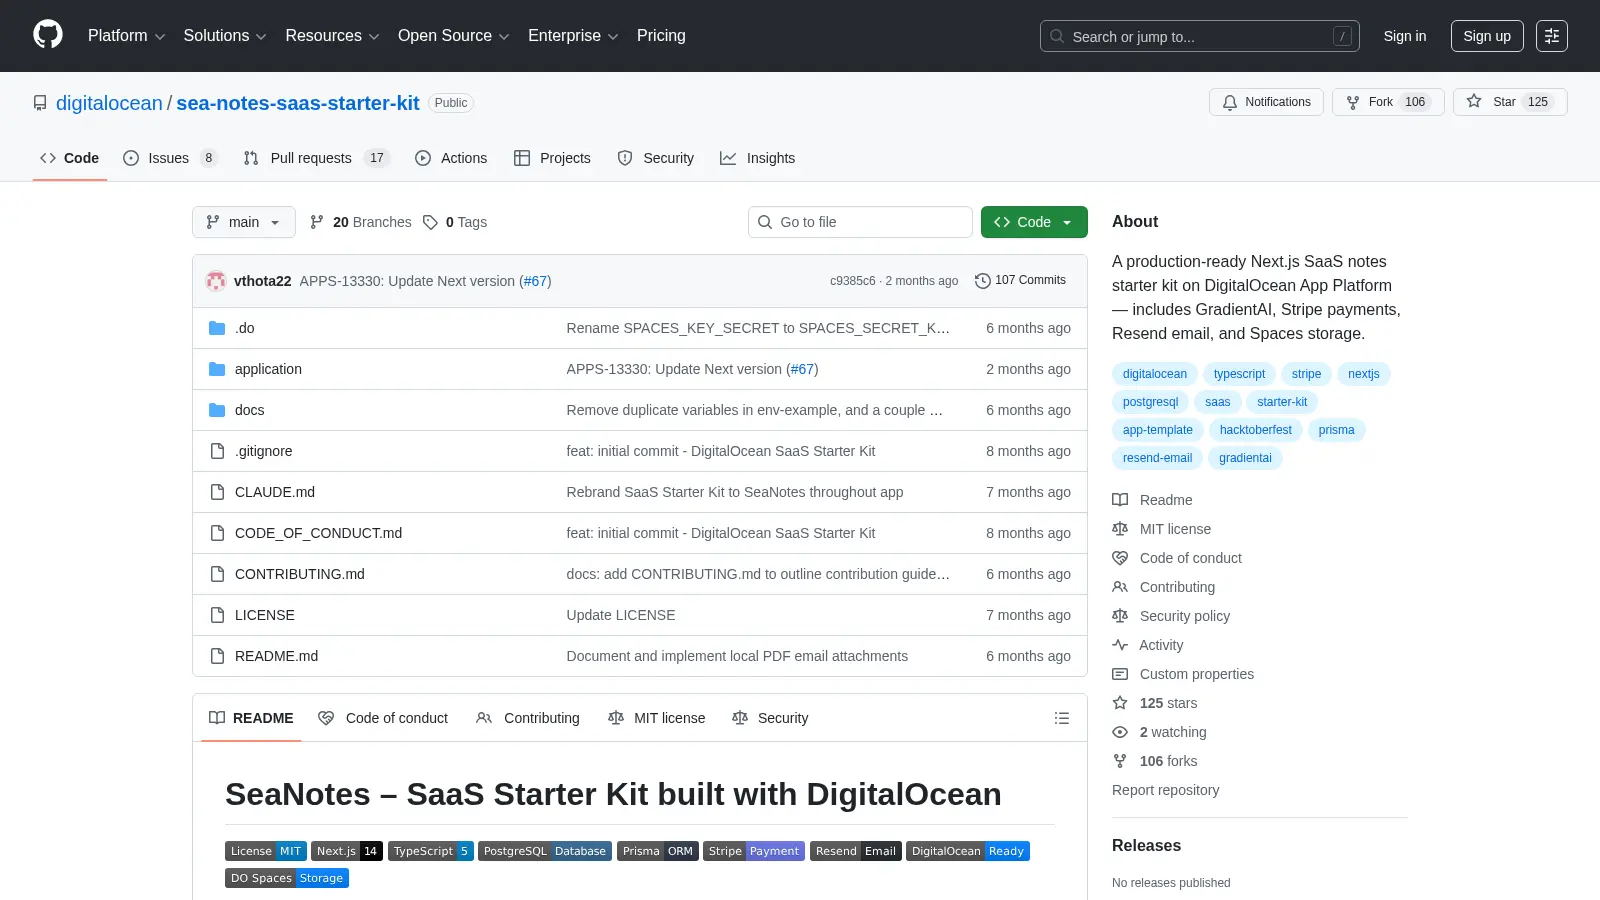Viewport: 1600px width, 900px height.
Task: Click the branches icon next to 20 Branches
Action: pos(317,222)
